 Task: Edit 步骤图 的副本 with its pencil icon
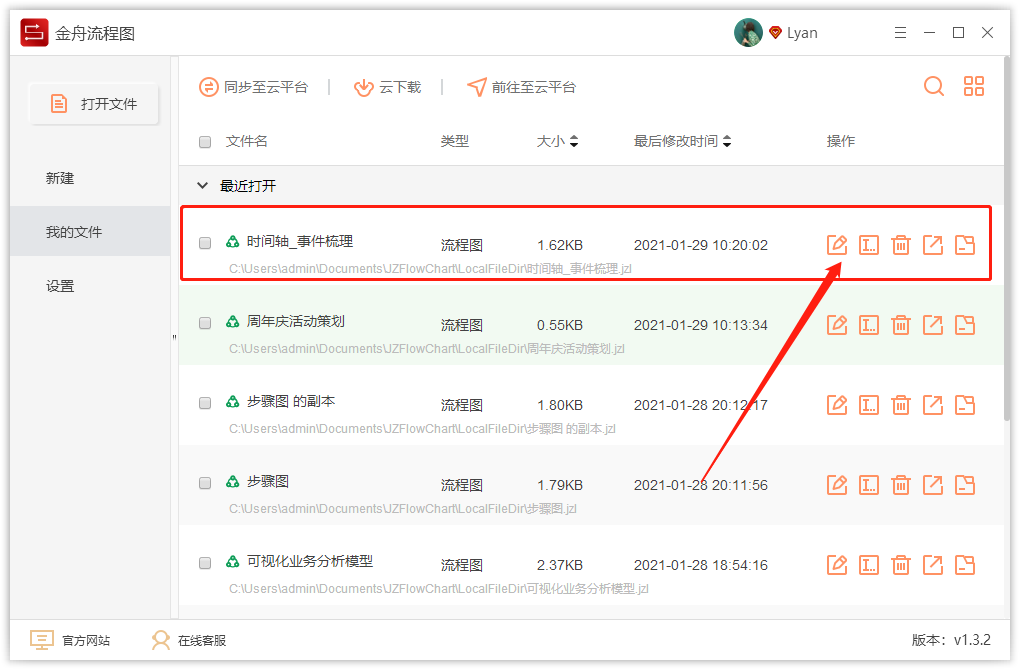[837, 405]
